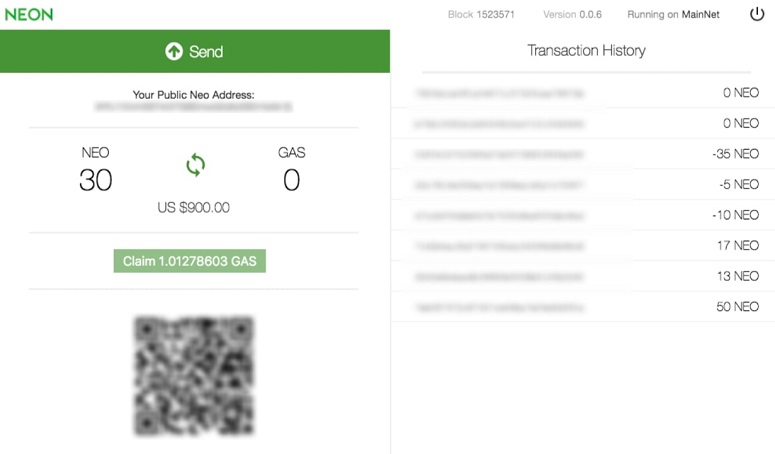Click the US $900.00 value

(x=194, y=208)
